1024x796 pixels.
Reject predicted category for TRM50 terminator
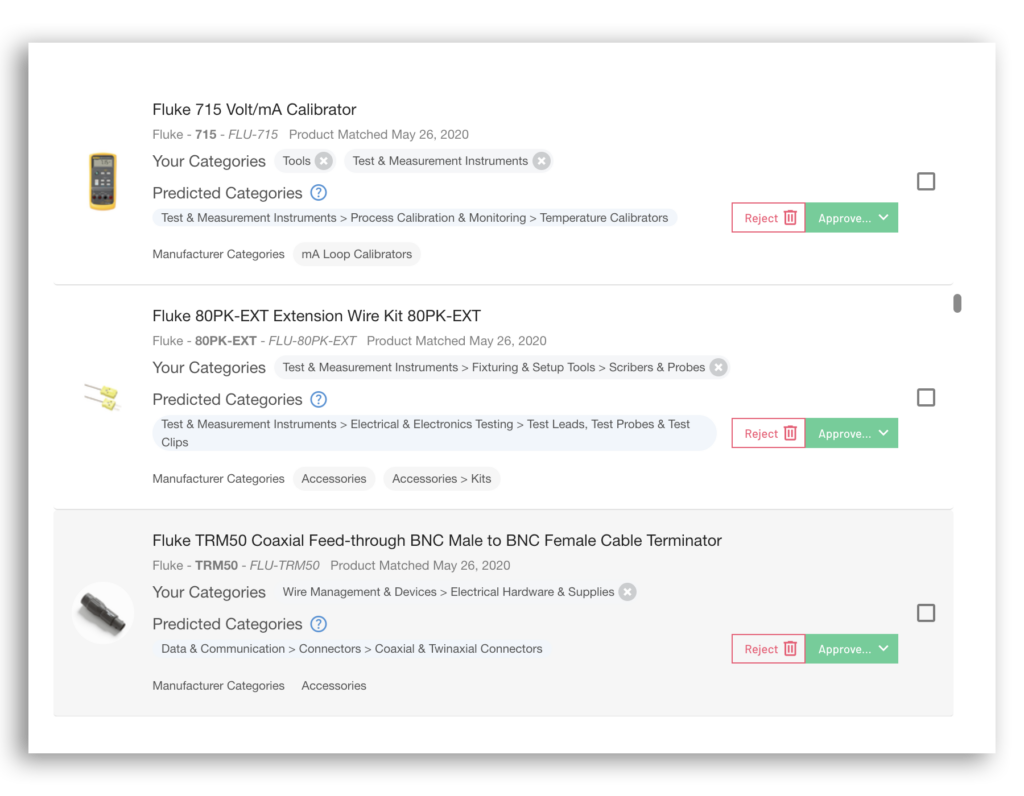tap(768, 649)
